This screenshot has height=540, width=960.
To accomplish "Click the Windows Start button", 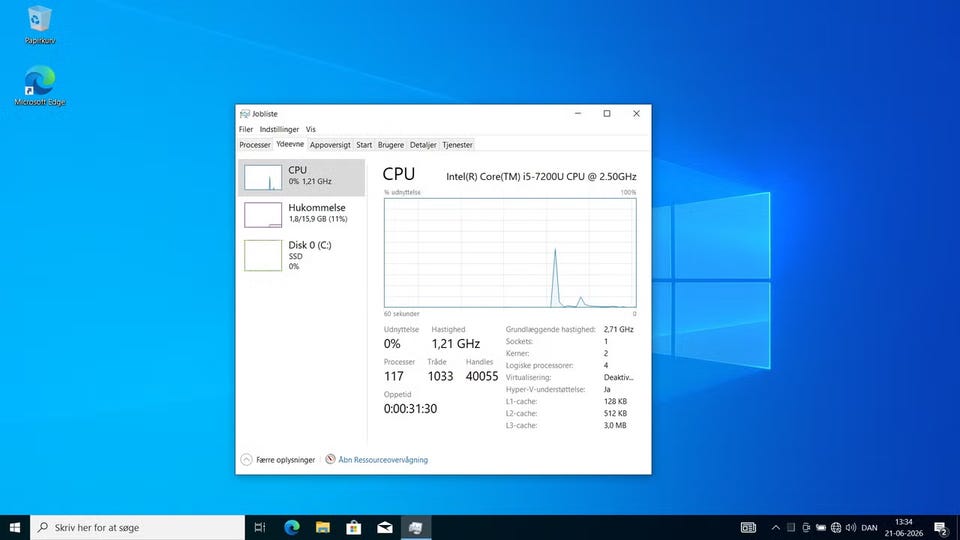I will 15,527.
